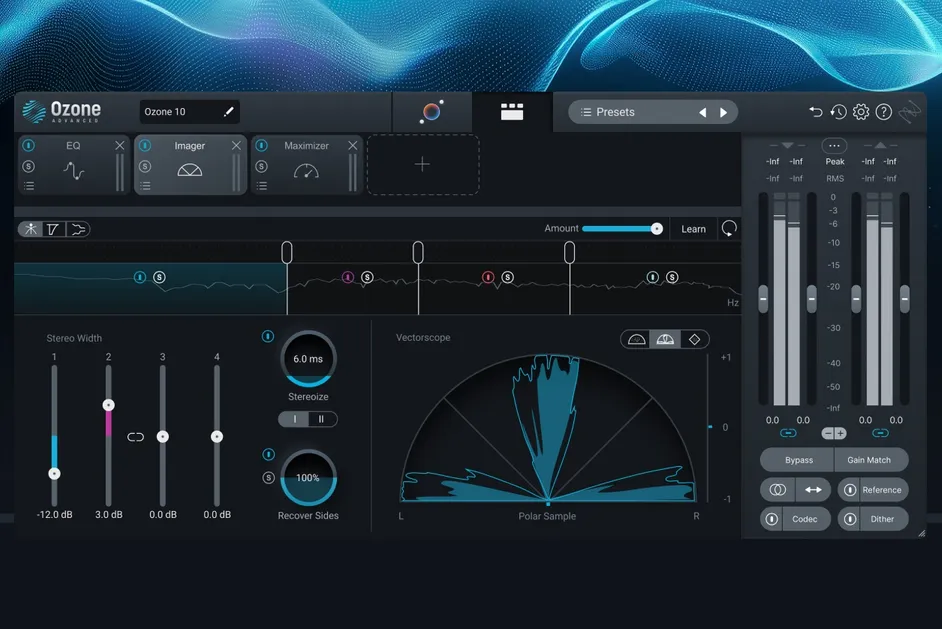Open the Master Assistant orb icon

431,112
